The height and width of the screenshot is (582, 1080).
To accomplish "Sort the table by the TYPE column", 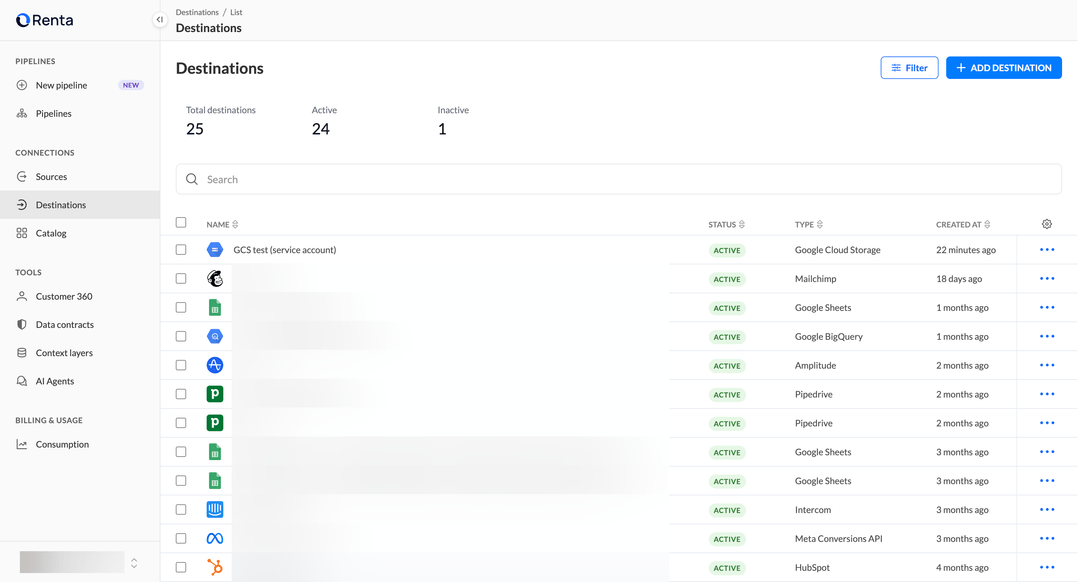I will (x=809, y=225).
